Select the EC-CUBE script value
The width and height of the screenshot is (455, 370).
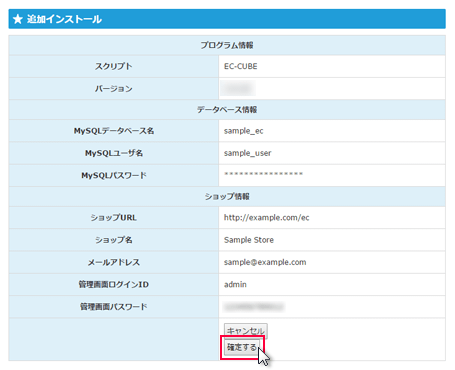(241, 66)
